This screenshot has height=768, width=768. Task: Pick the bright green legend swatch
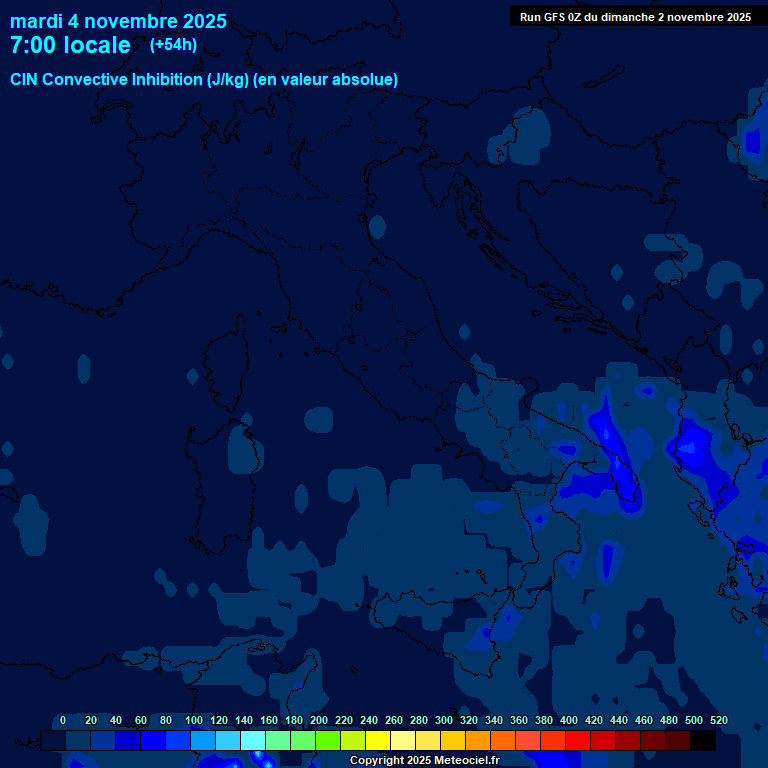[x=328, y=741]
